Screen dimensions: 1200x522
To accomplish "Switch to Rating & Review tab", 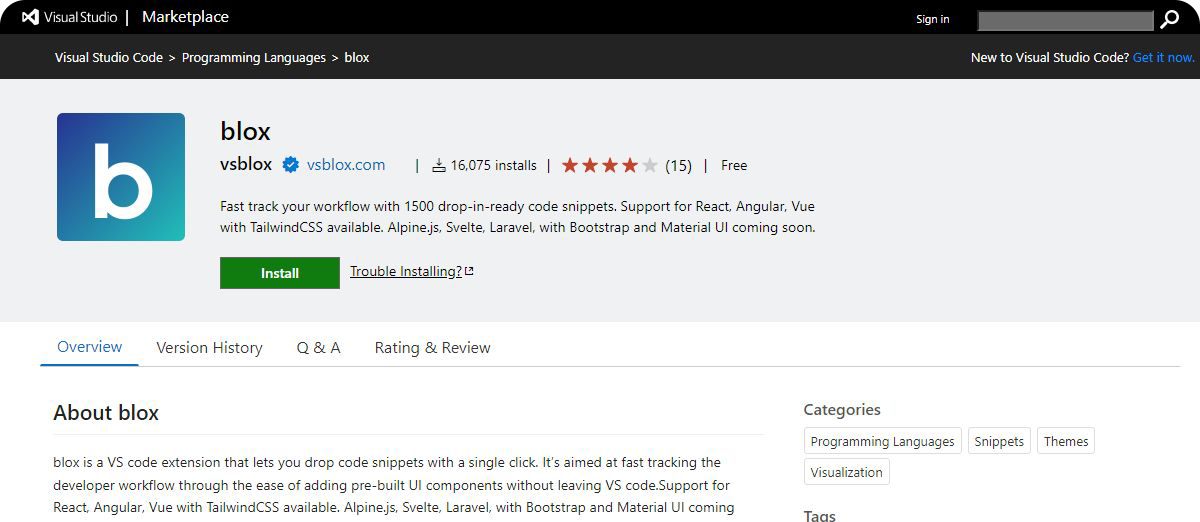I will 433,348.
